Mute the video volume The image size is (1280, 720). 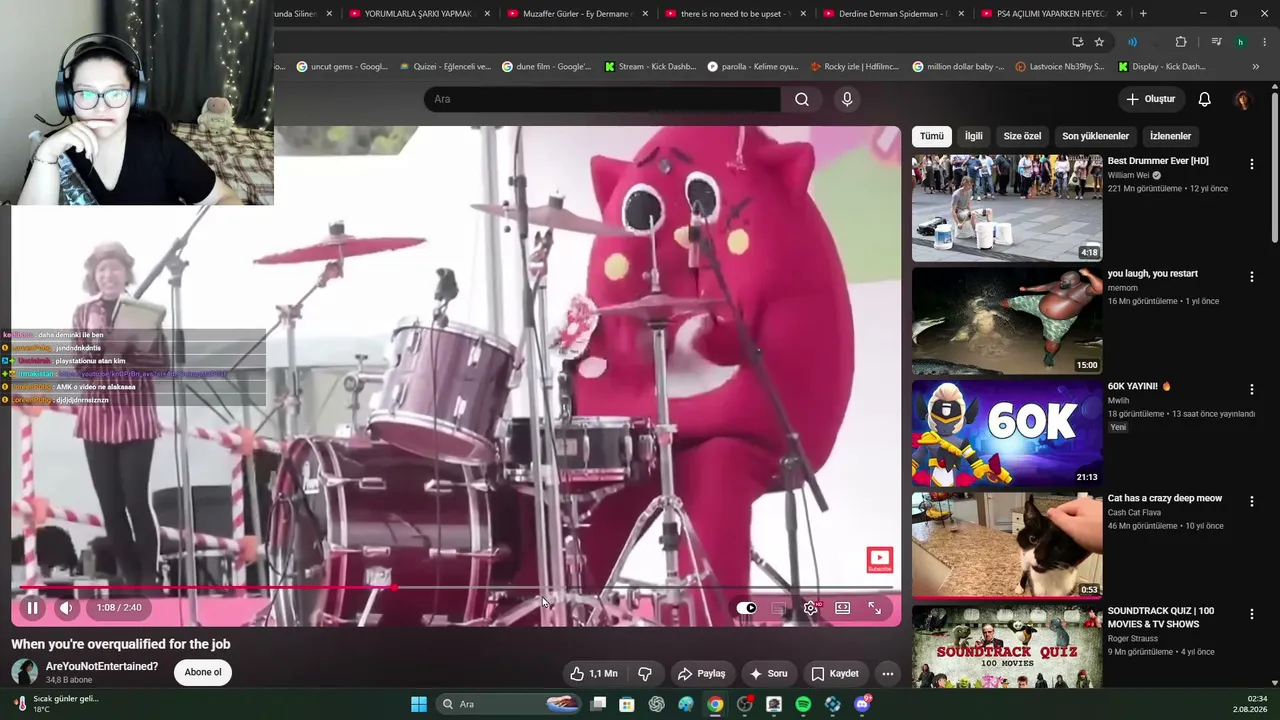pyautogui.click(x=66, y=607)
